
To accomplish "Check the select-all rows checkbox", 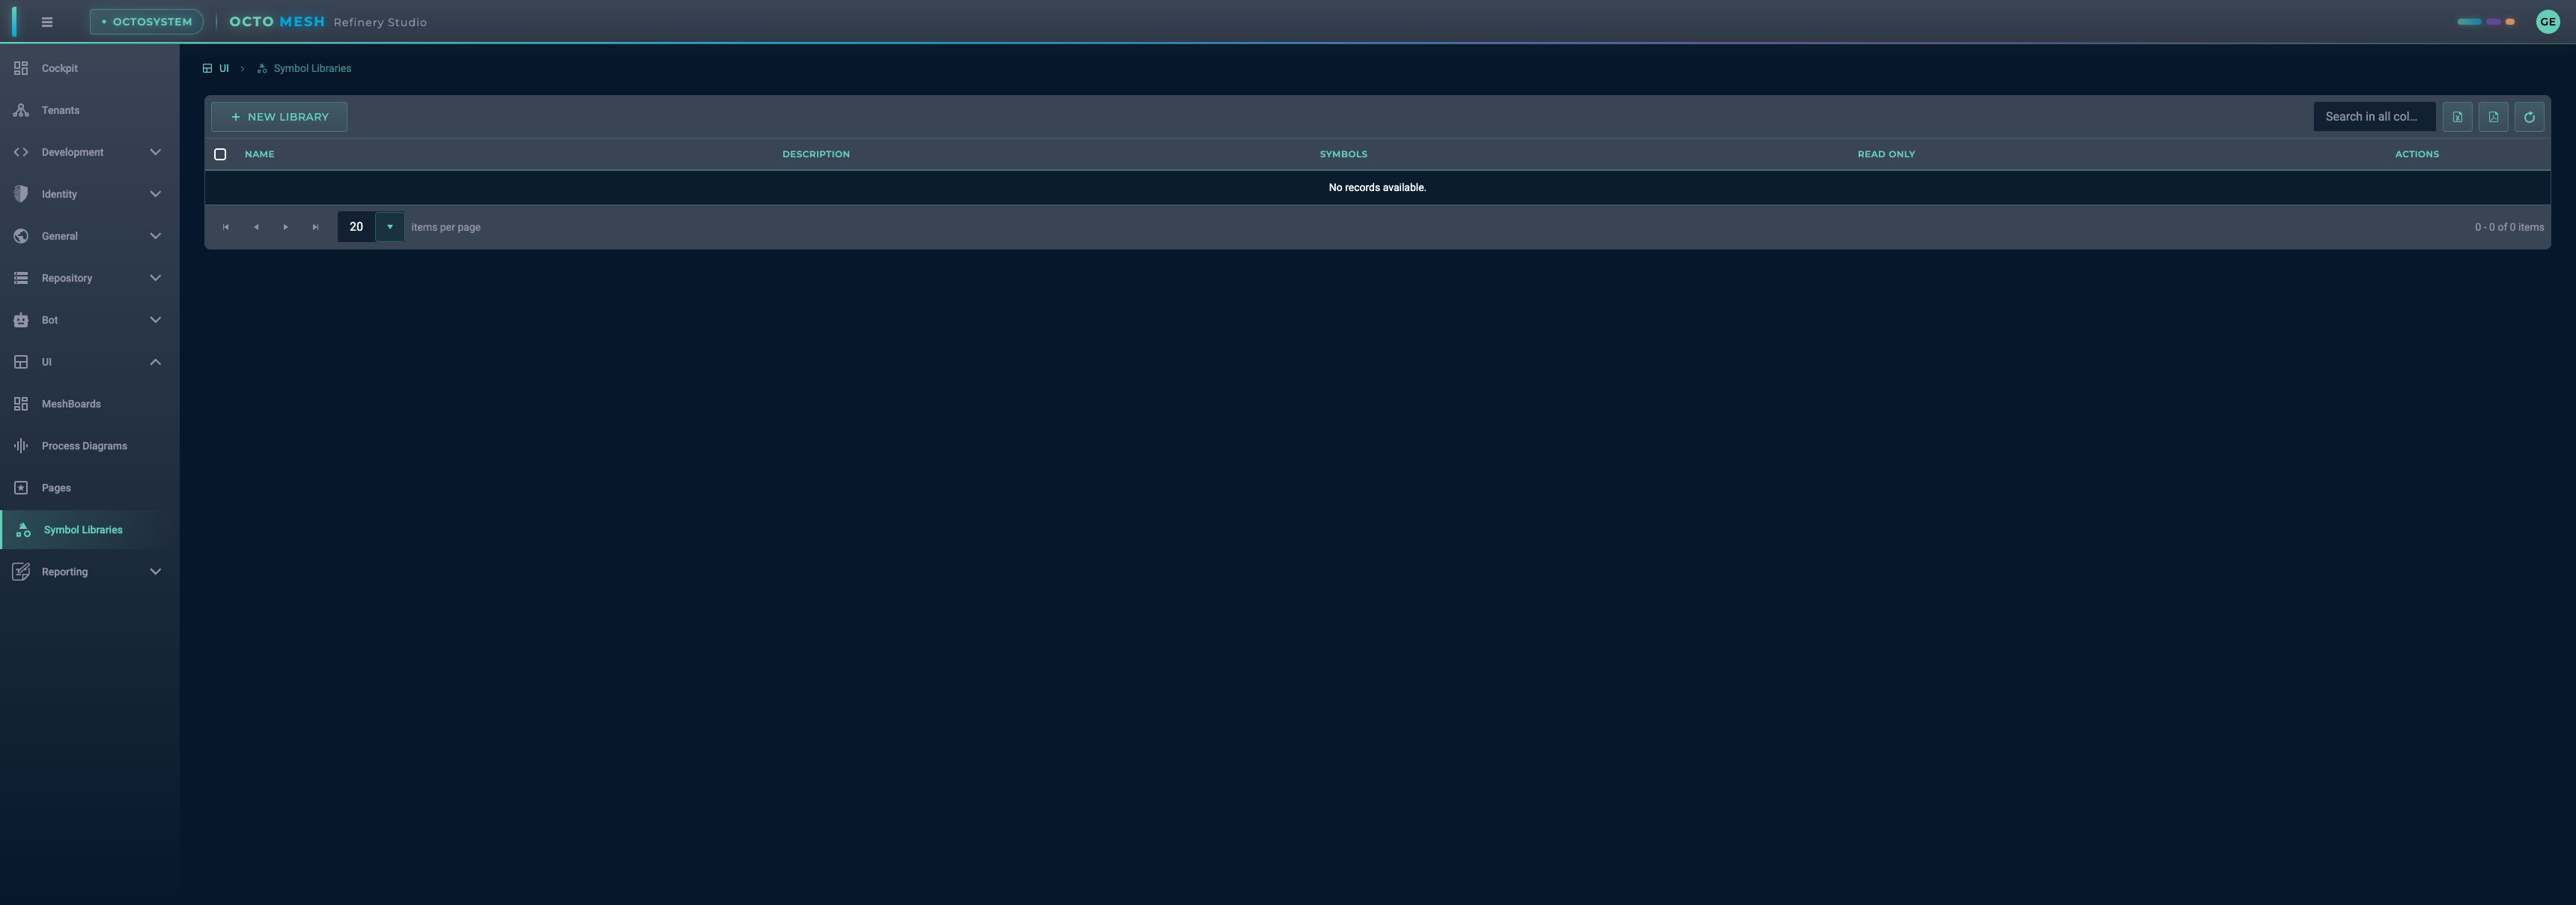I will (x=220, y=154).
